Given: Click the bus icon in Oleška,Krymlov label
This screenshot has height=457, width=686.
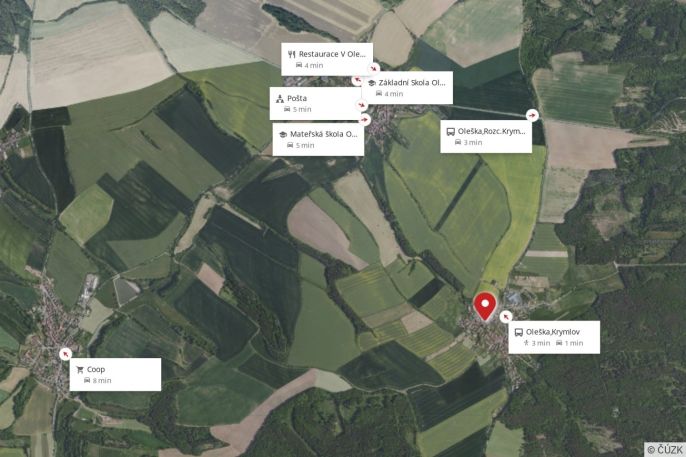Looking at the screenshot, I should (x=518, y=332).
